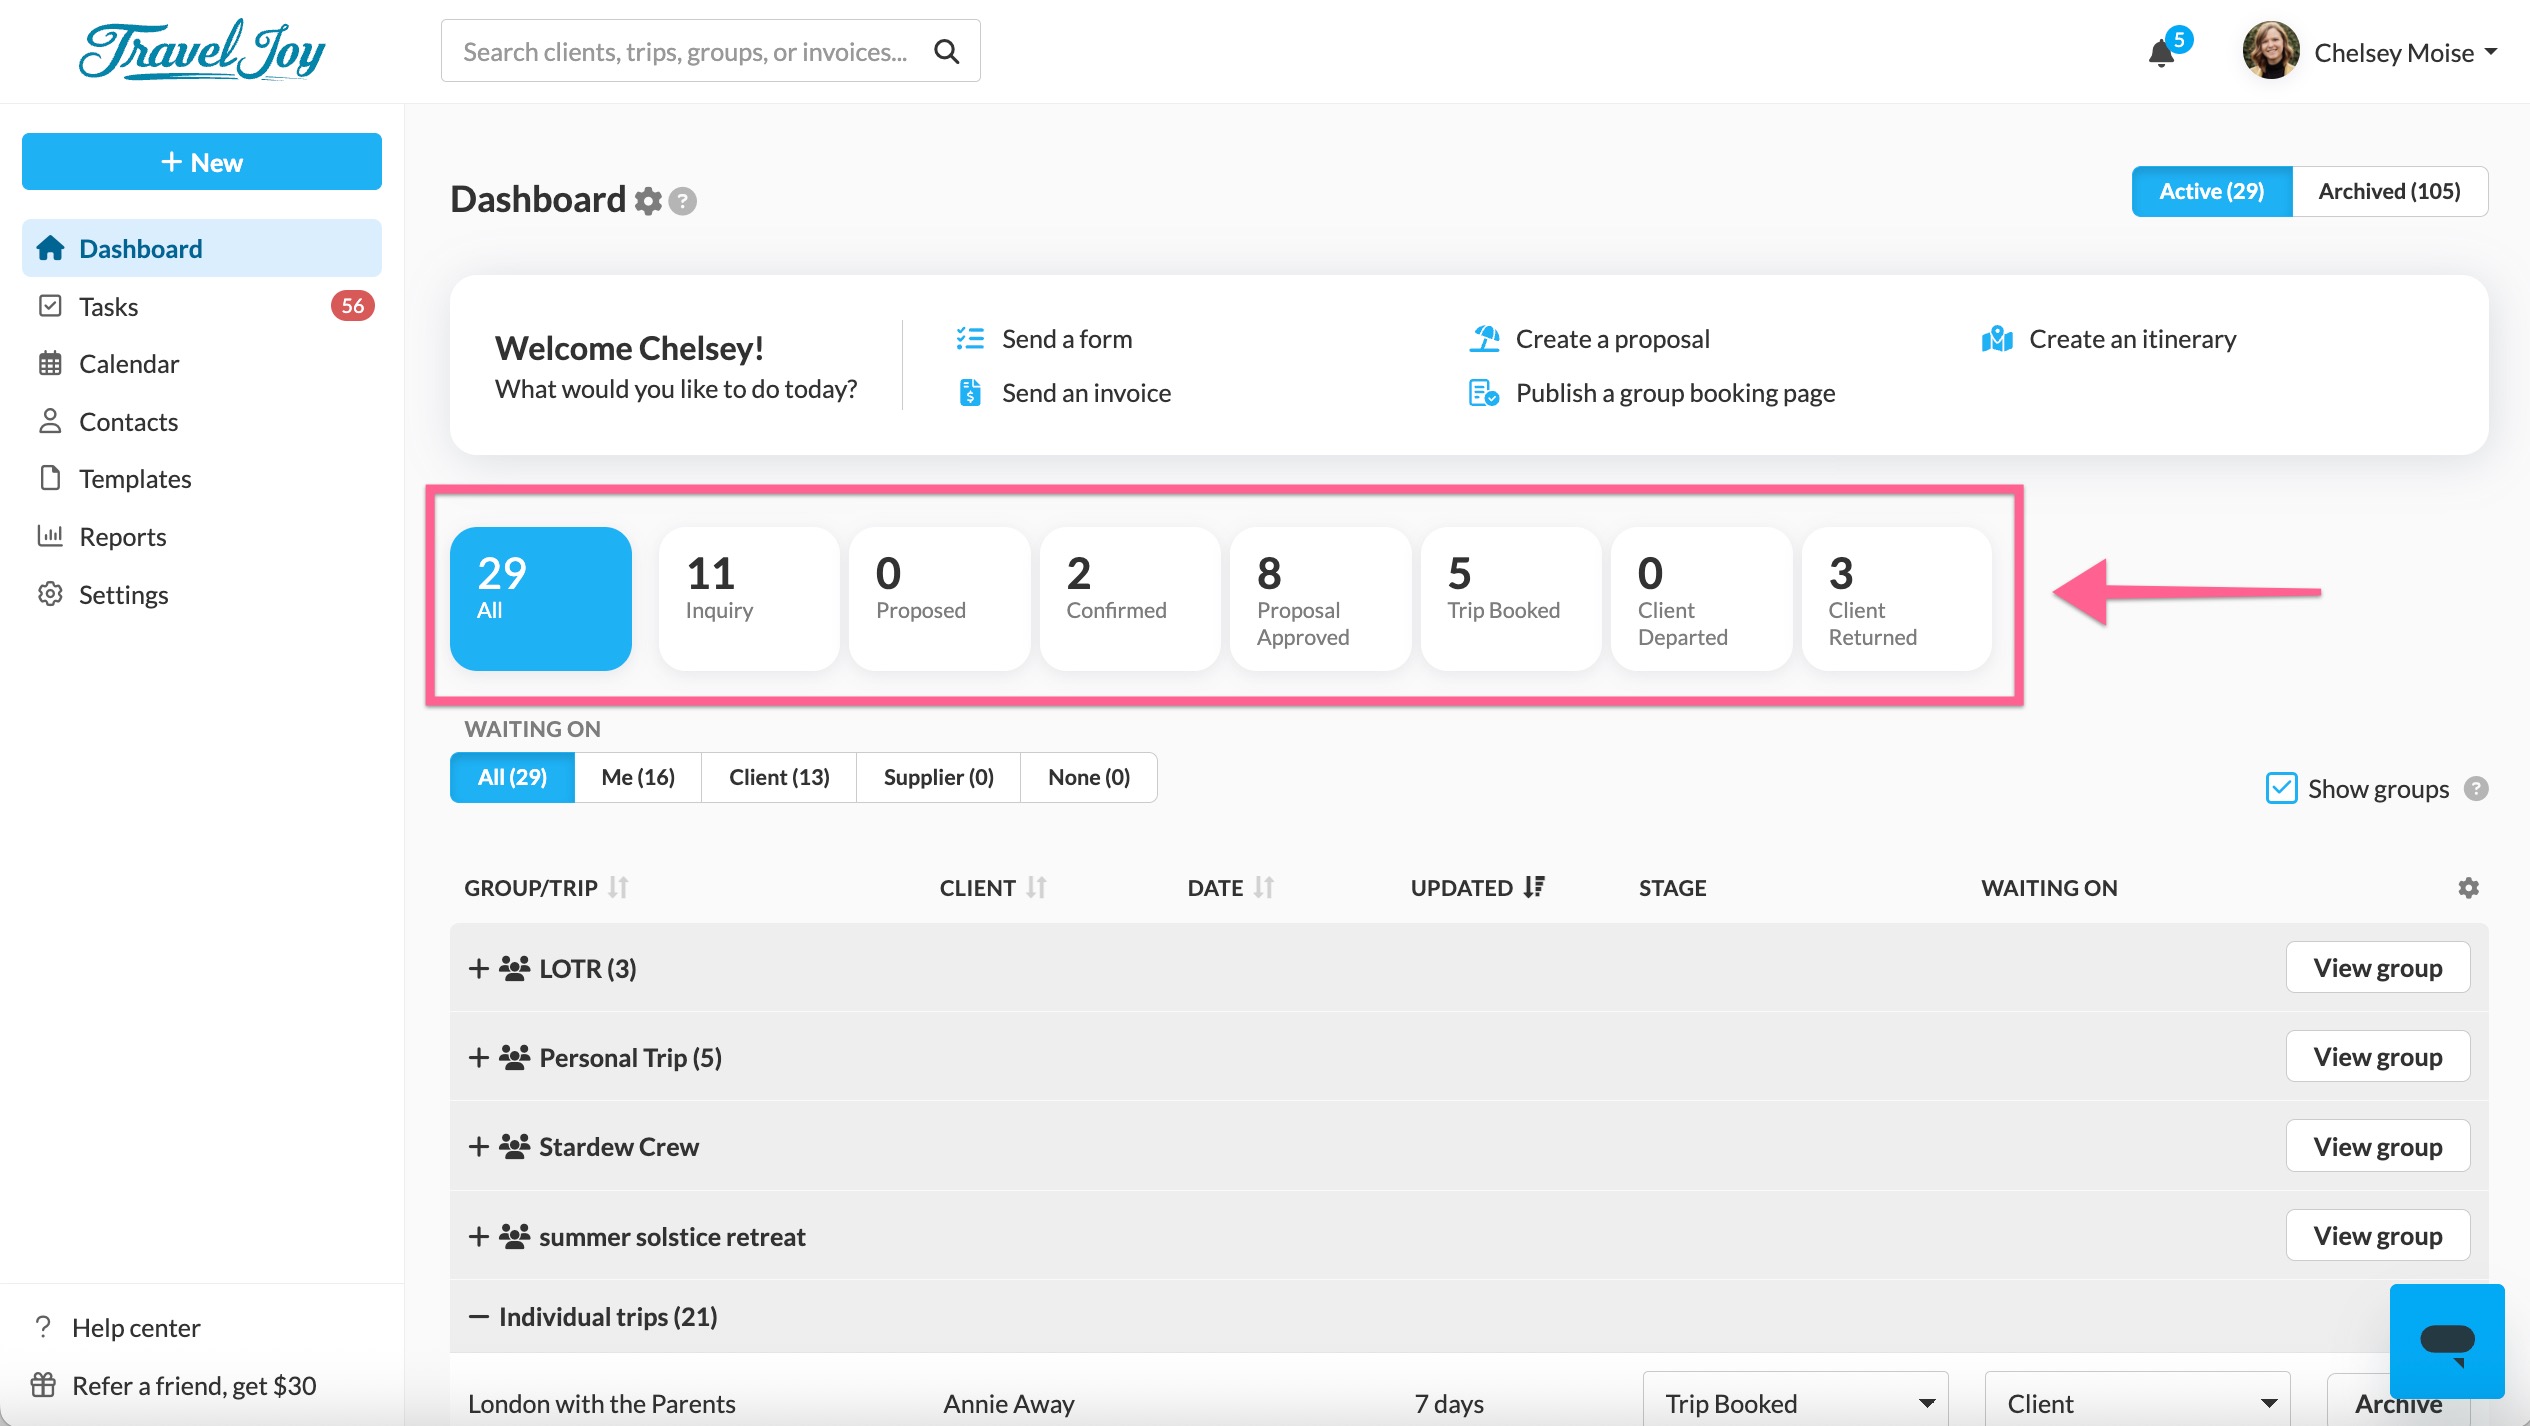Collapse the Individual trips section
The image size is (2530, 1426).
(x=479, y=1317)
